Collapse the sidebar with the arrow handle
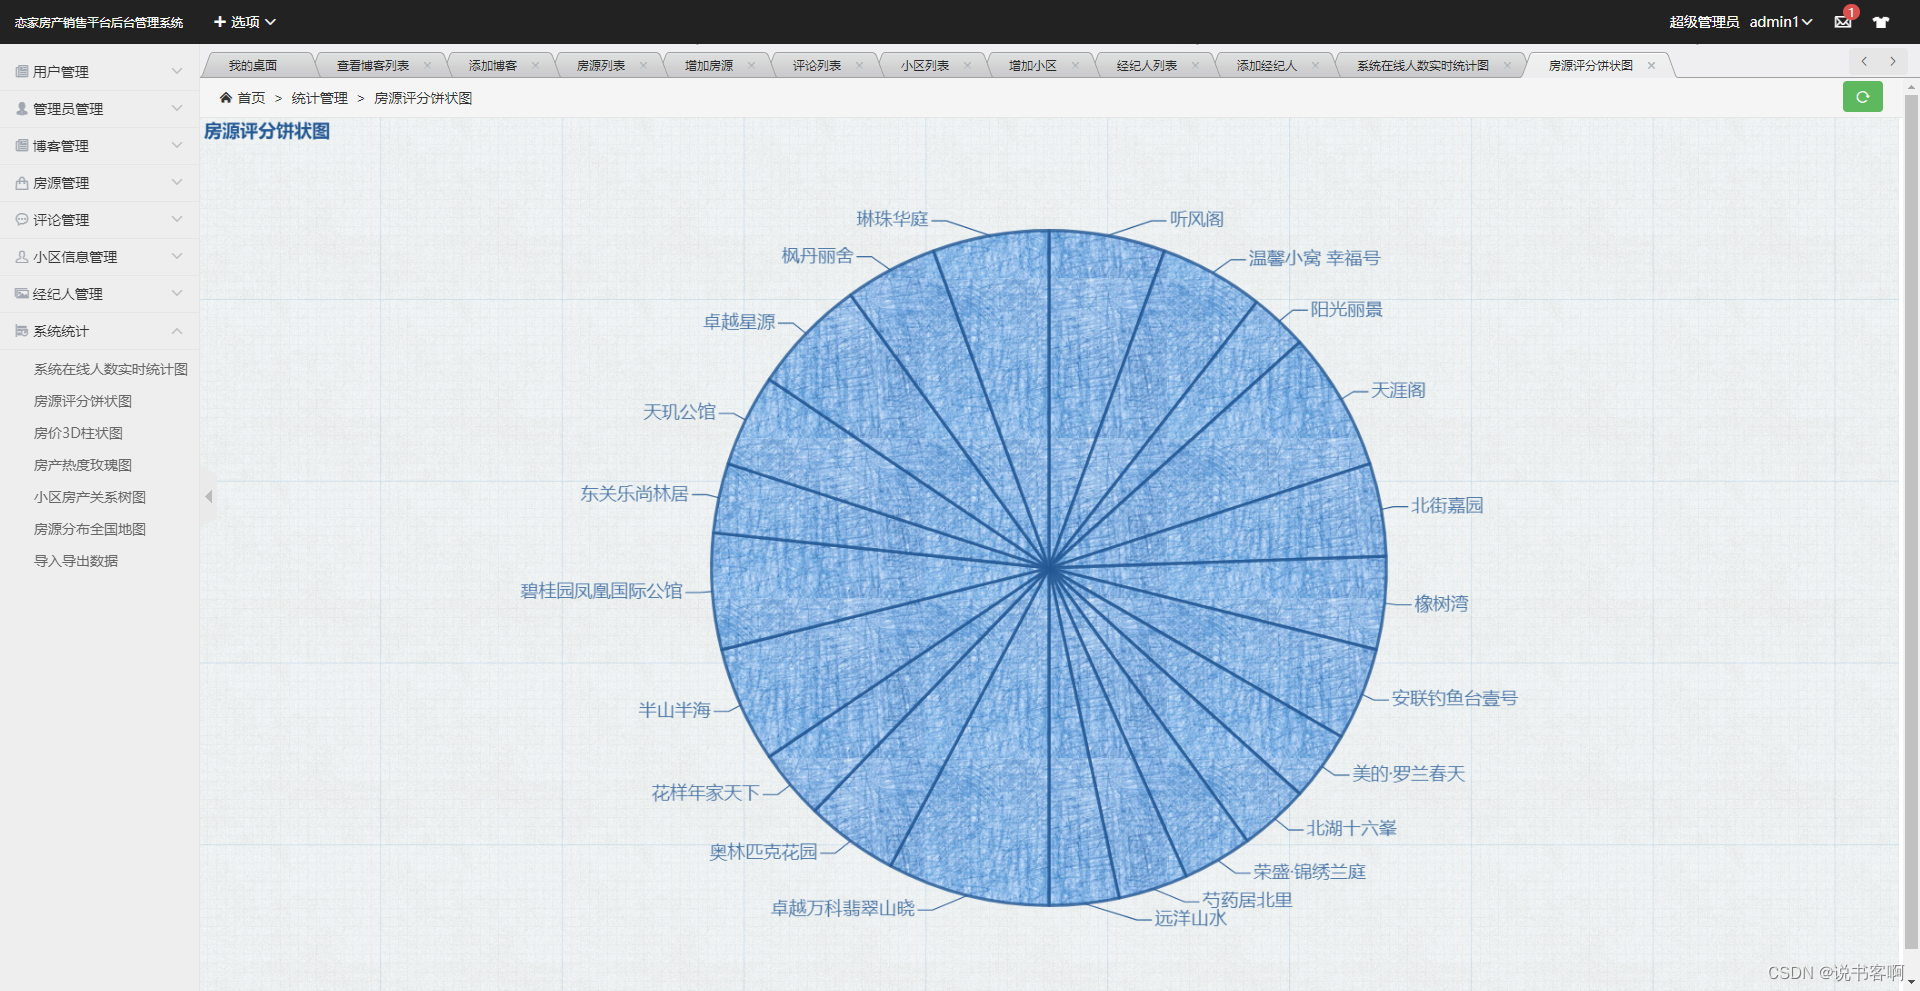The image size is (1920, 991). pyautogui.click(x=208, y=496)
